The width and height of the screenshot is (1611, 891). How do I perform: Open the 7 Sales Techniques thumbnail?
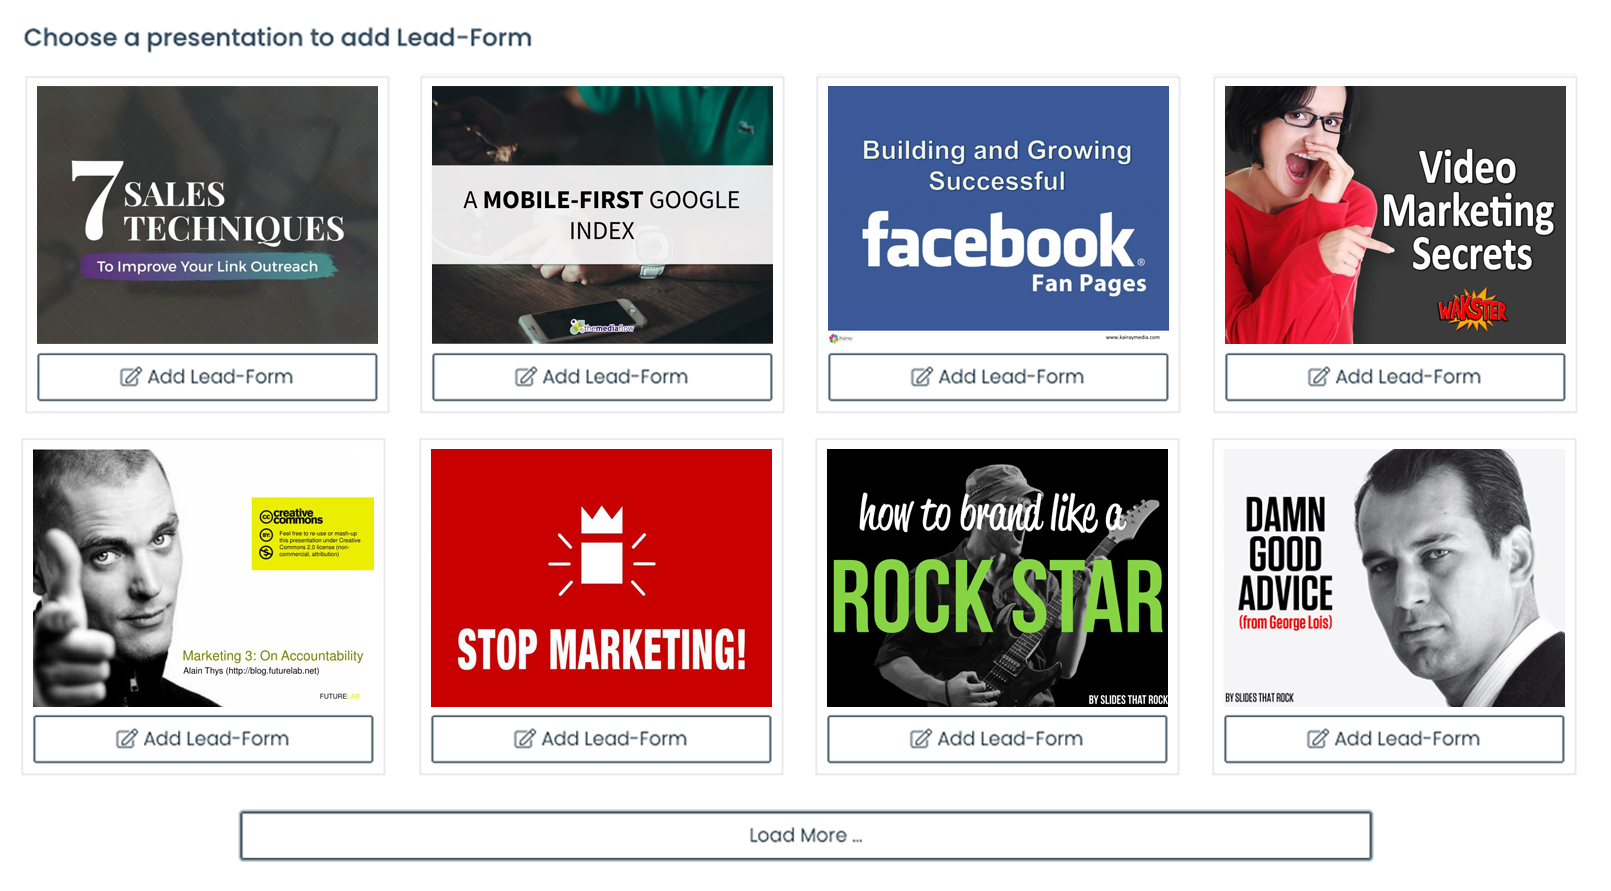pyautogui.click(x=207, y=215)
